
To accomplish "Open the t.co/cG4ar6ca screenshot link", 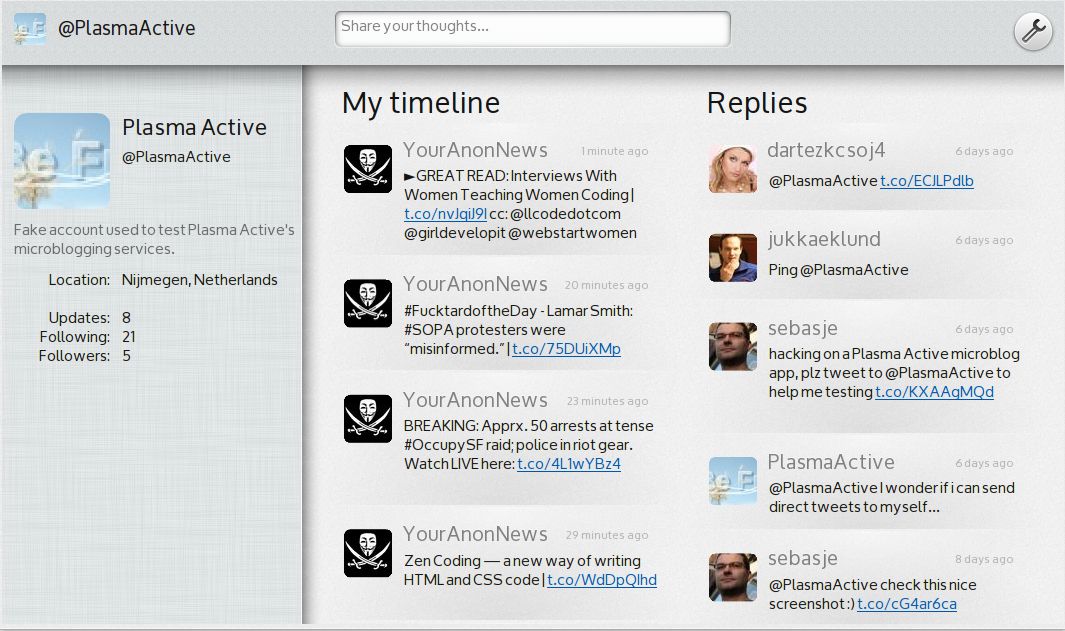I will [907, 604].
